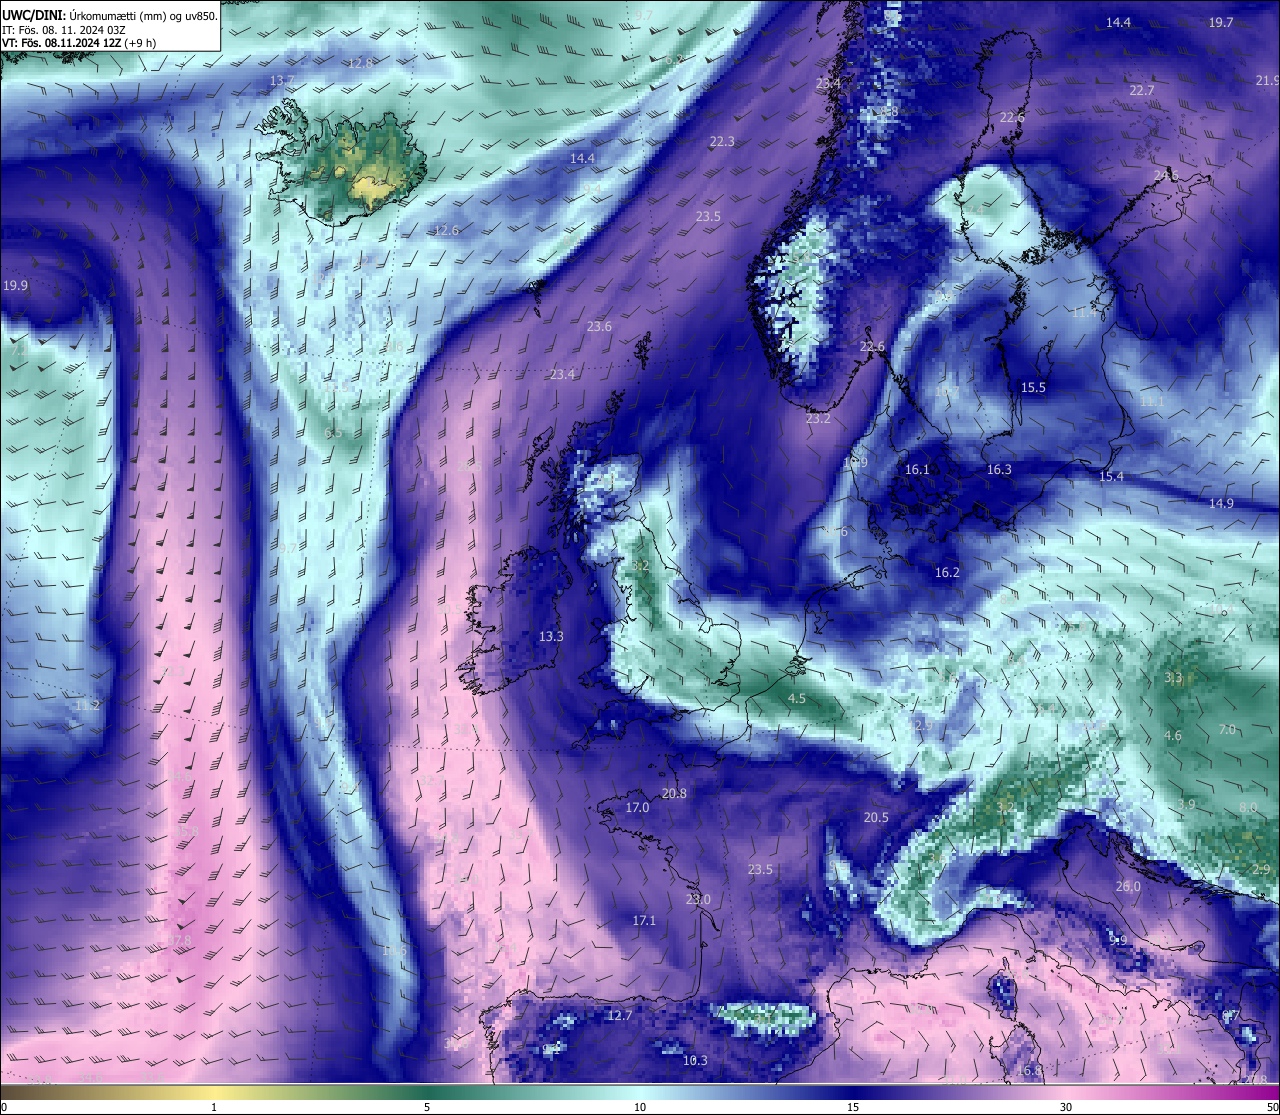Image resolution: width=1280 pixels, height=1115 pixels.
Task: Click the 4.6 value label
Action: [x=1173, y=735]
